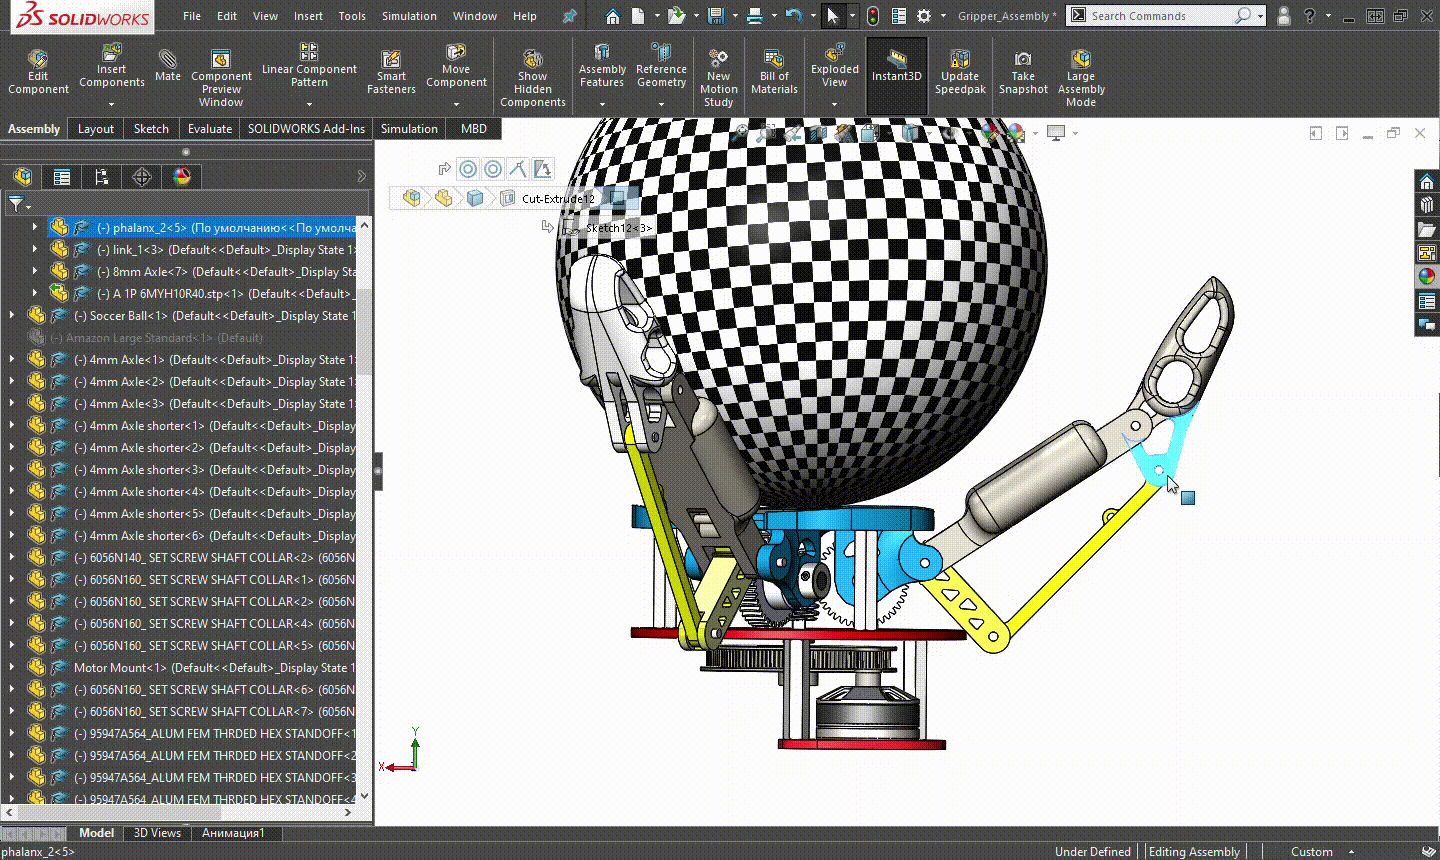Click the Edit Component tool
Screen dimensions: 1440x860
click(38, 72)
